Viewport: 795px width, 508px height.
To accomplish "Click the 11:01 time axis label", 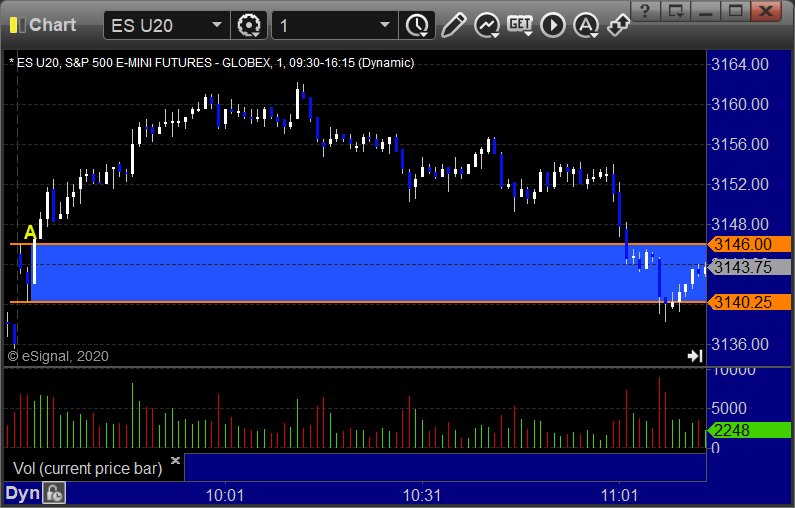I will 619,495.
